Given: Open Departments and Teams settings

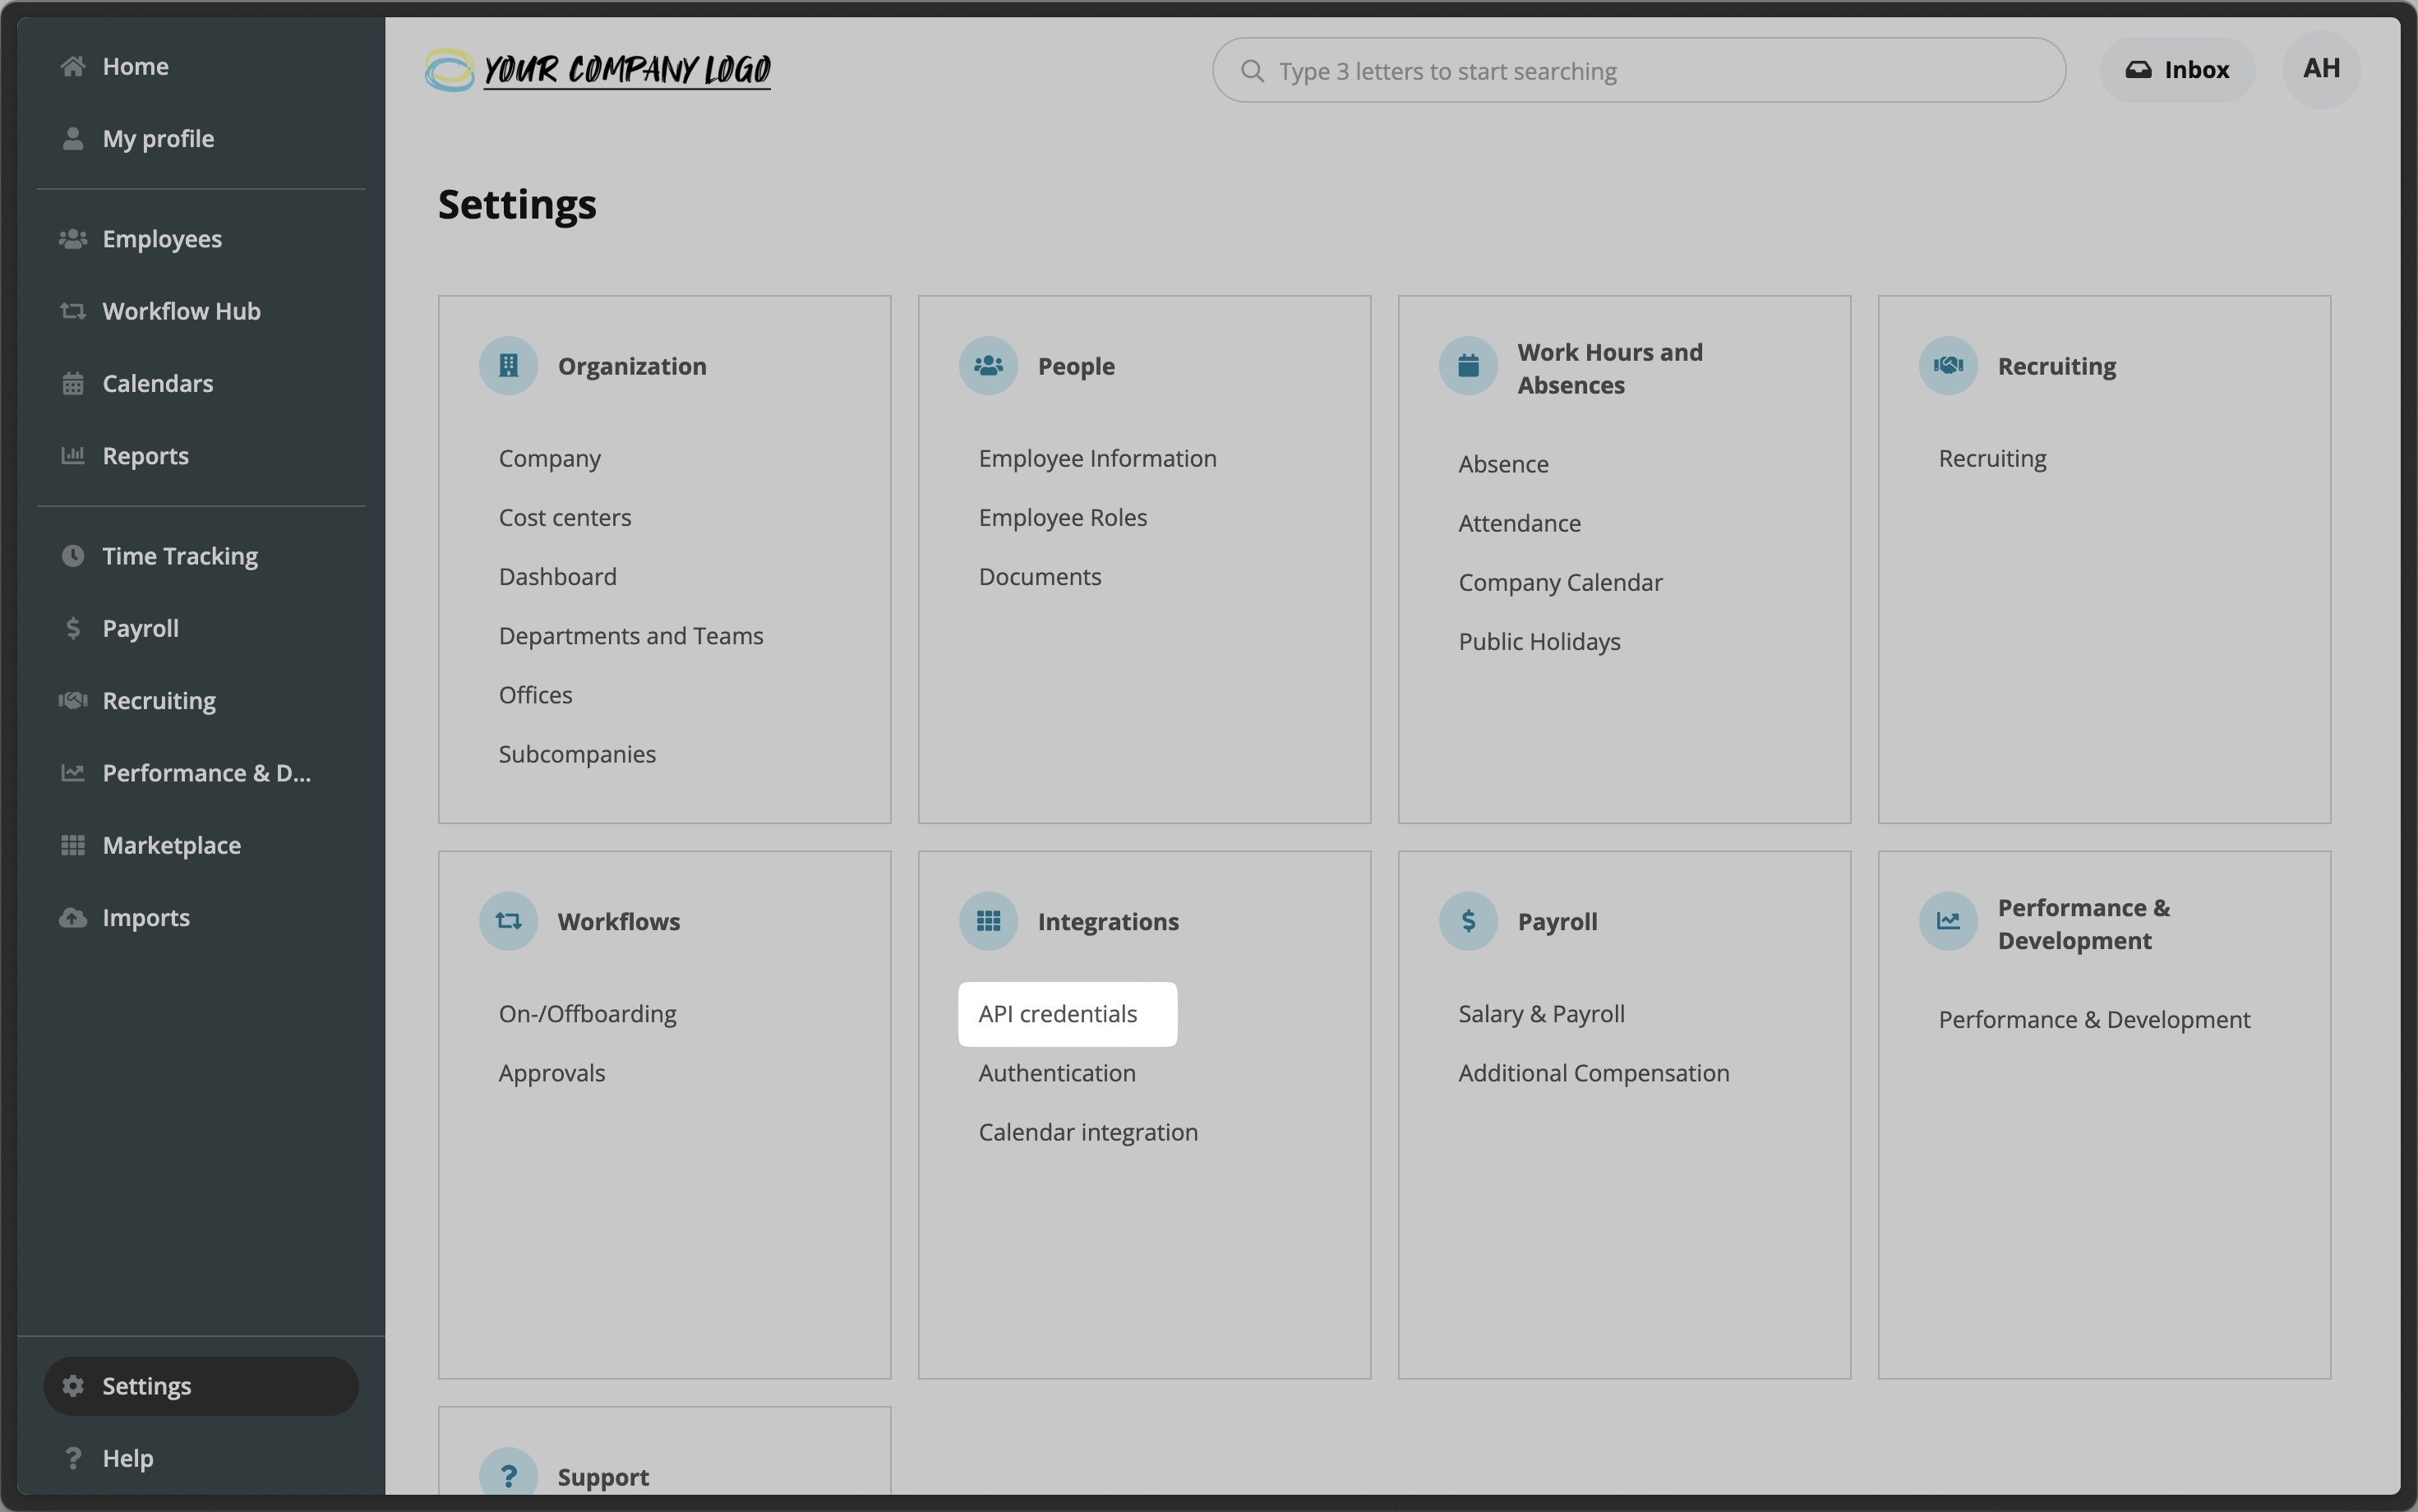Looking at the screenshot, I should pos(630,636).
